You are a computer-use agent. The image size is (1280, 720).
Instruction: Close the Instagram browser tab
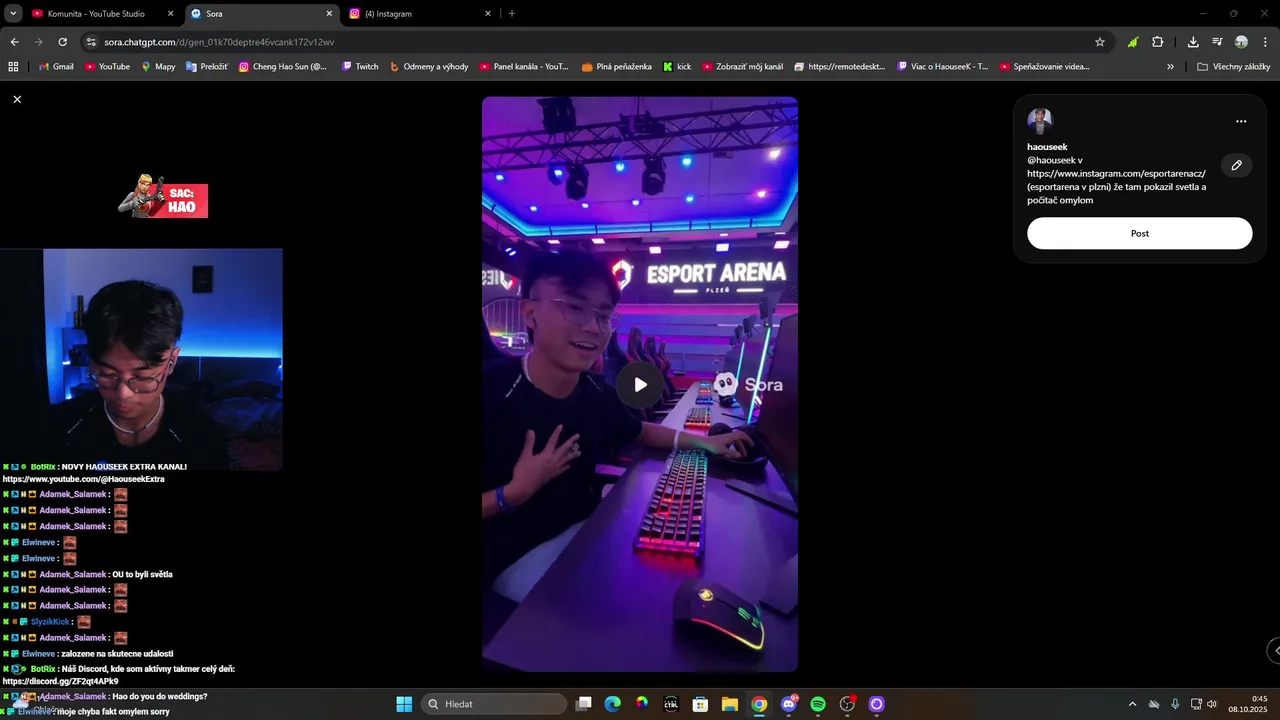(488, 14)
